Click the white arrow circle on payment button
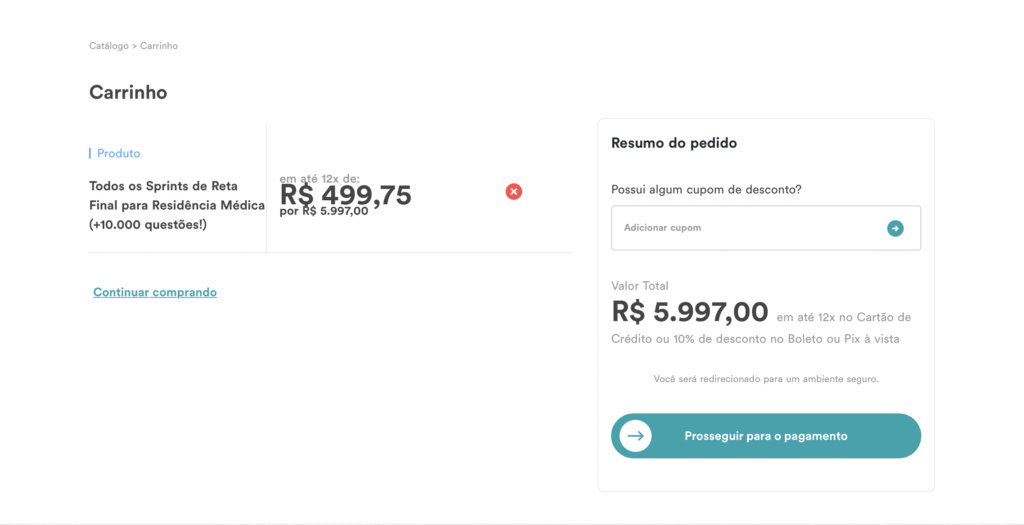 pos(635,436)
